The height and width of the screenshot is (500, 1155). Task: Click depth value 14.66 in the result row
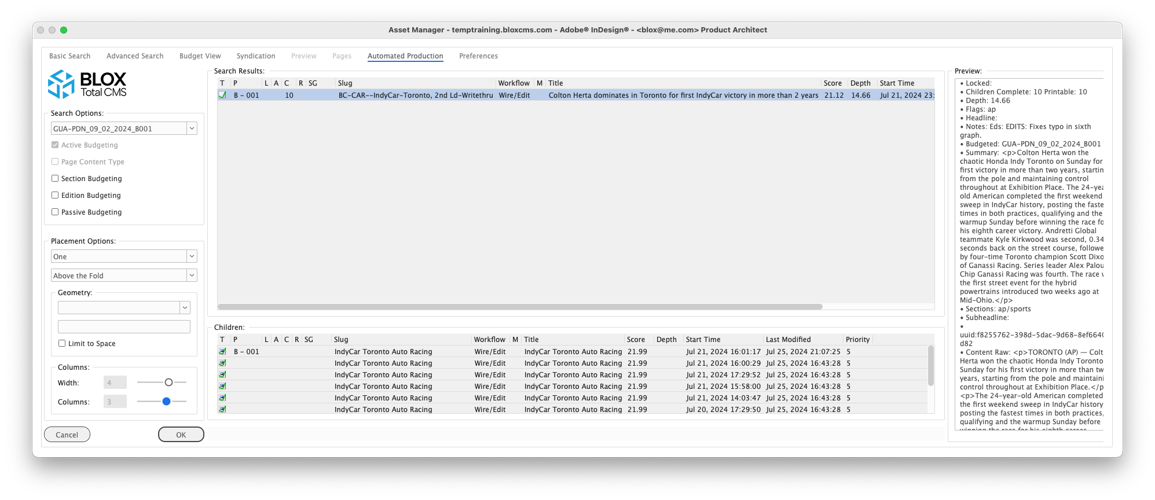pyautogui.click(x=860, y=96)
